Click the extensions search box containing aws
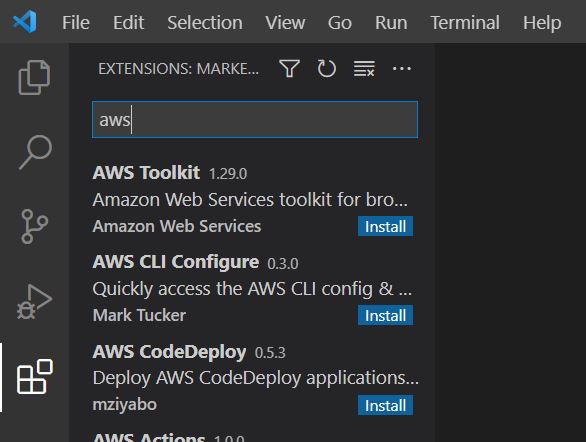 255,120
